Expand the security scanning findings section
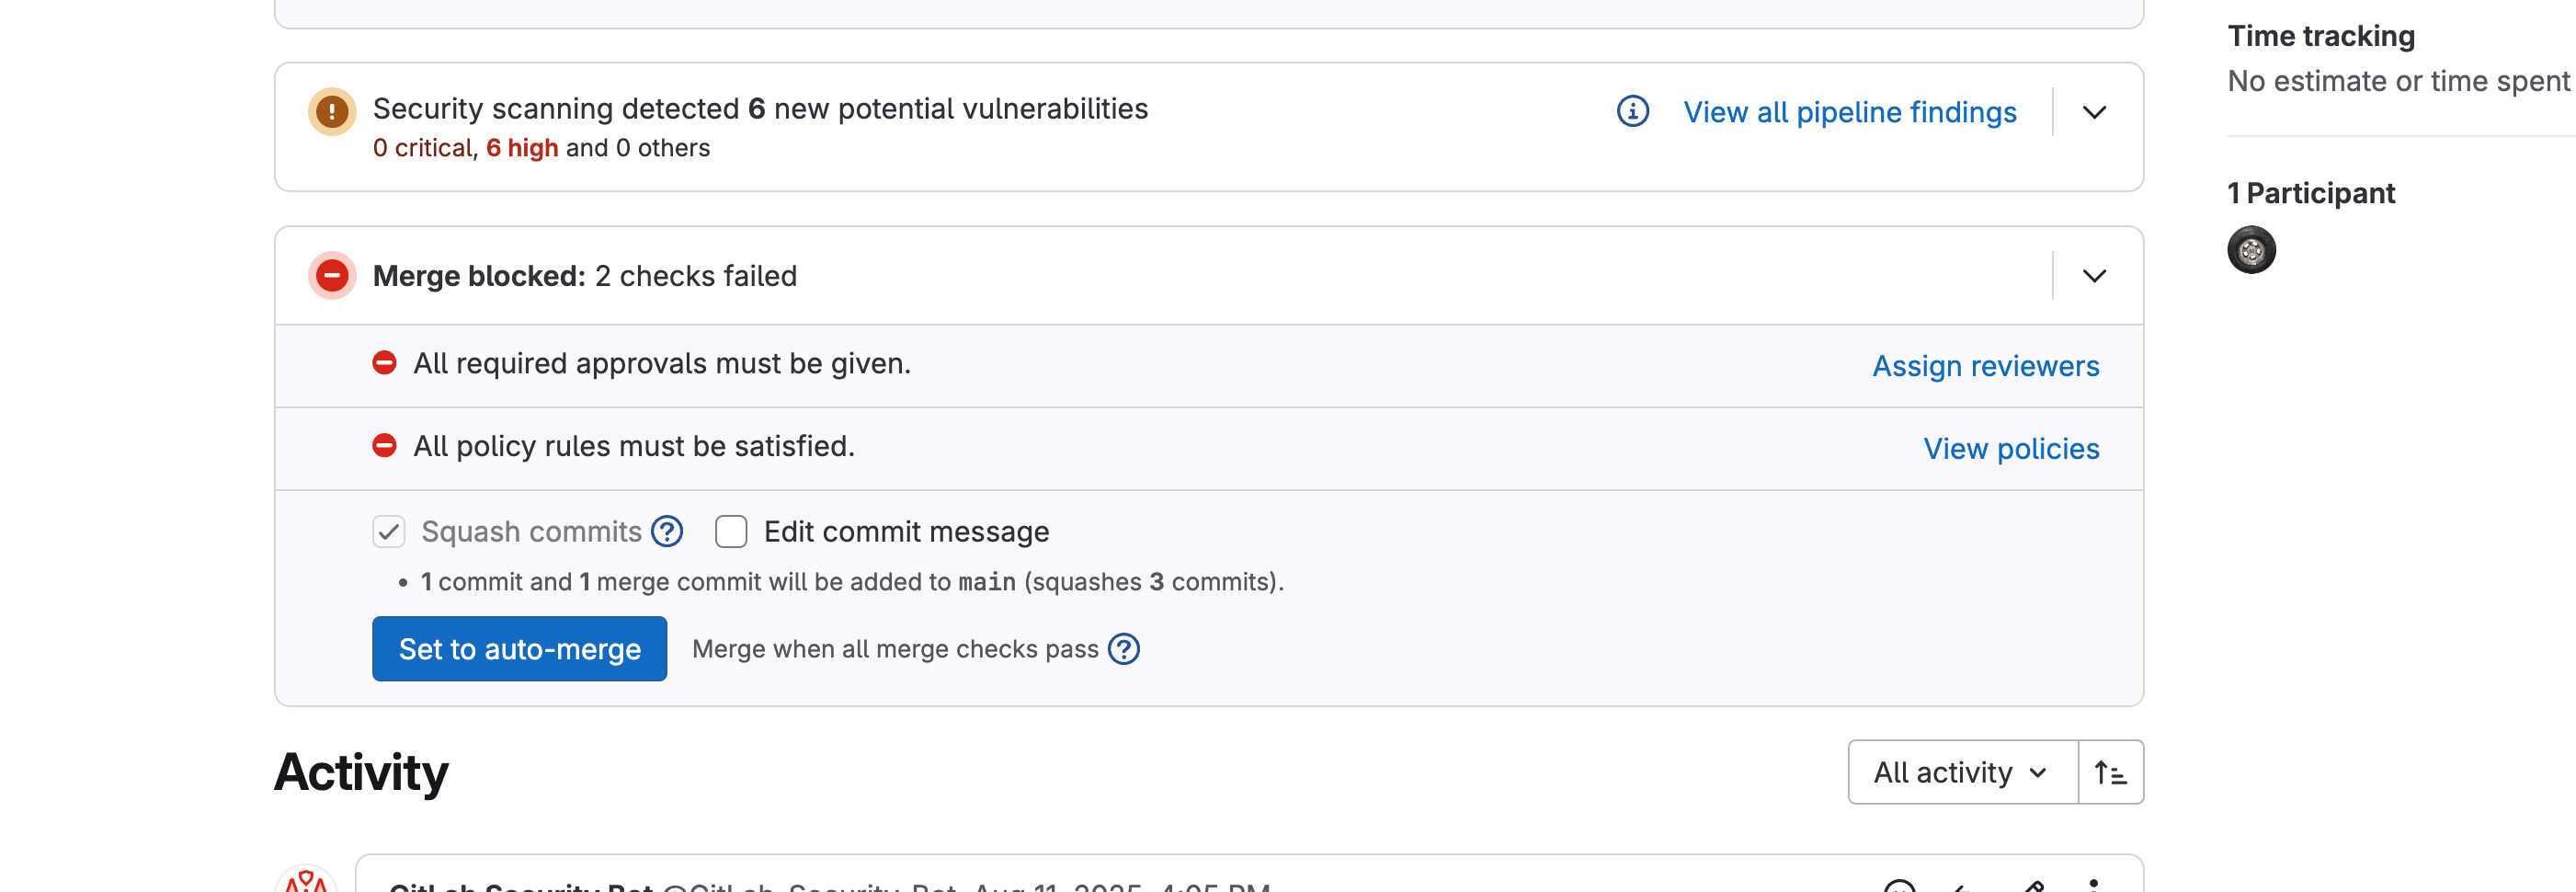Viewport: 2576px width, 892px height. [2094, 112]
